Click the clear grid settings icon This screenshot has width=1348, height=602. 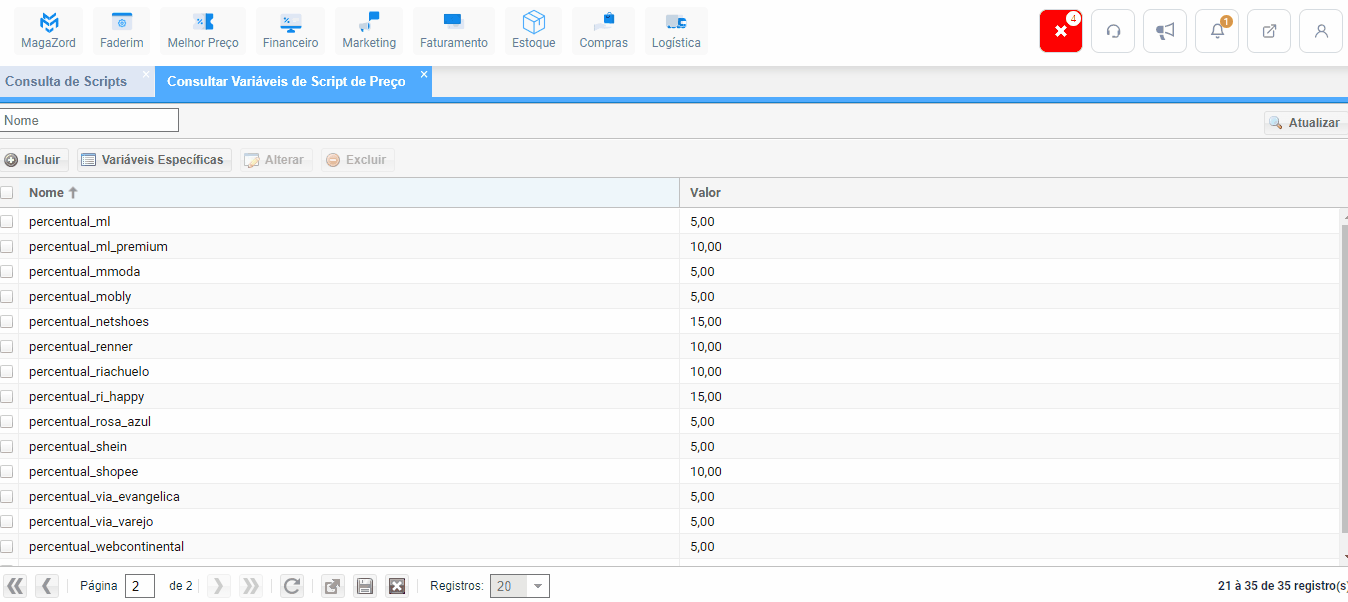point(397,586)
